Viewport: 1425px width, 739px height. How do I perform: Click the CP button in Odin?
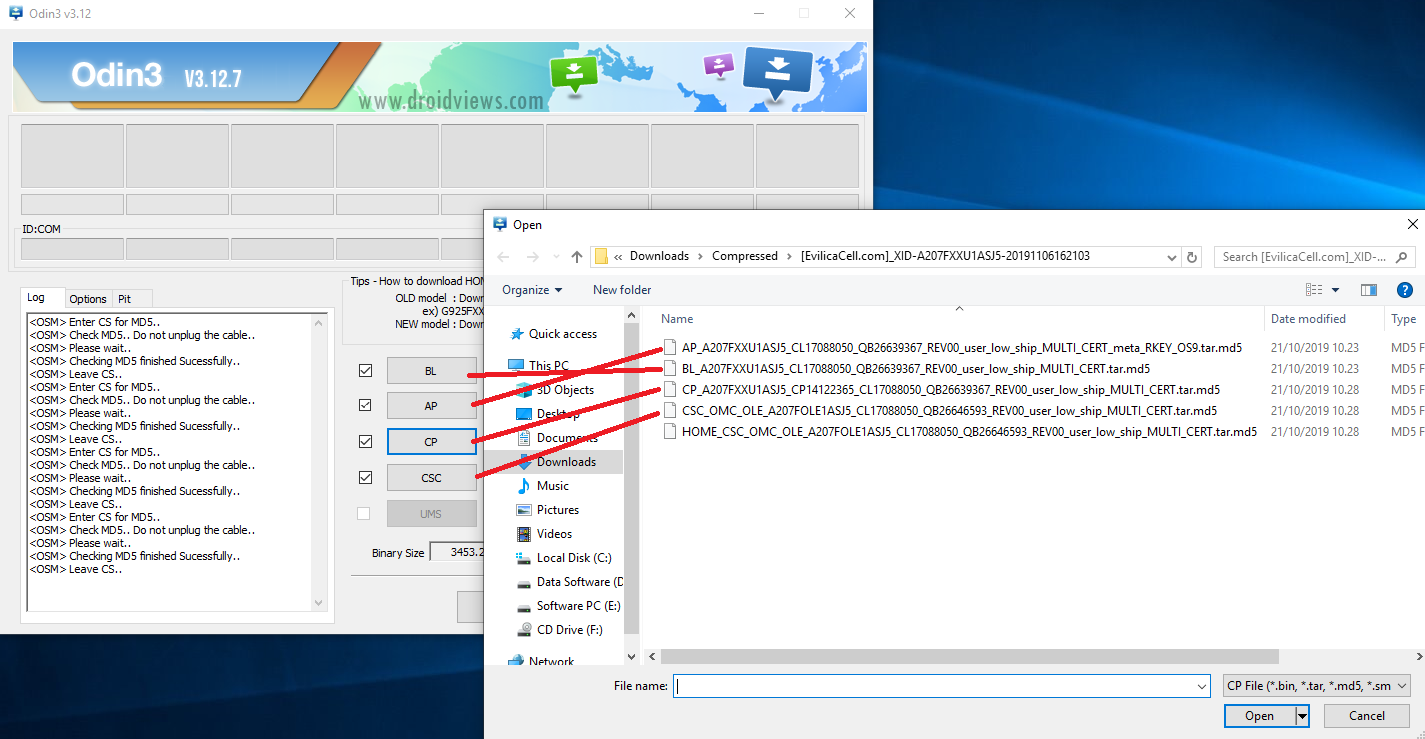coord(431,441)
